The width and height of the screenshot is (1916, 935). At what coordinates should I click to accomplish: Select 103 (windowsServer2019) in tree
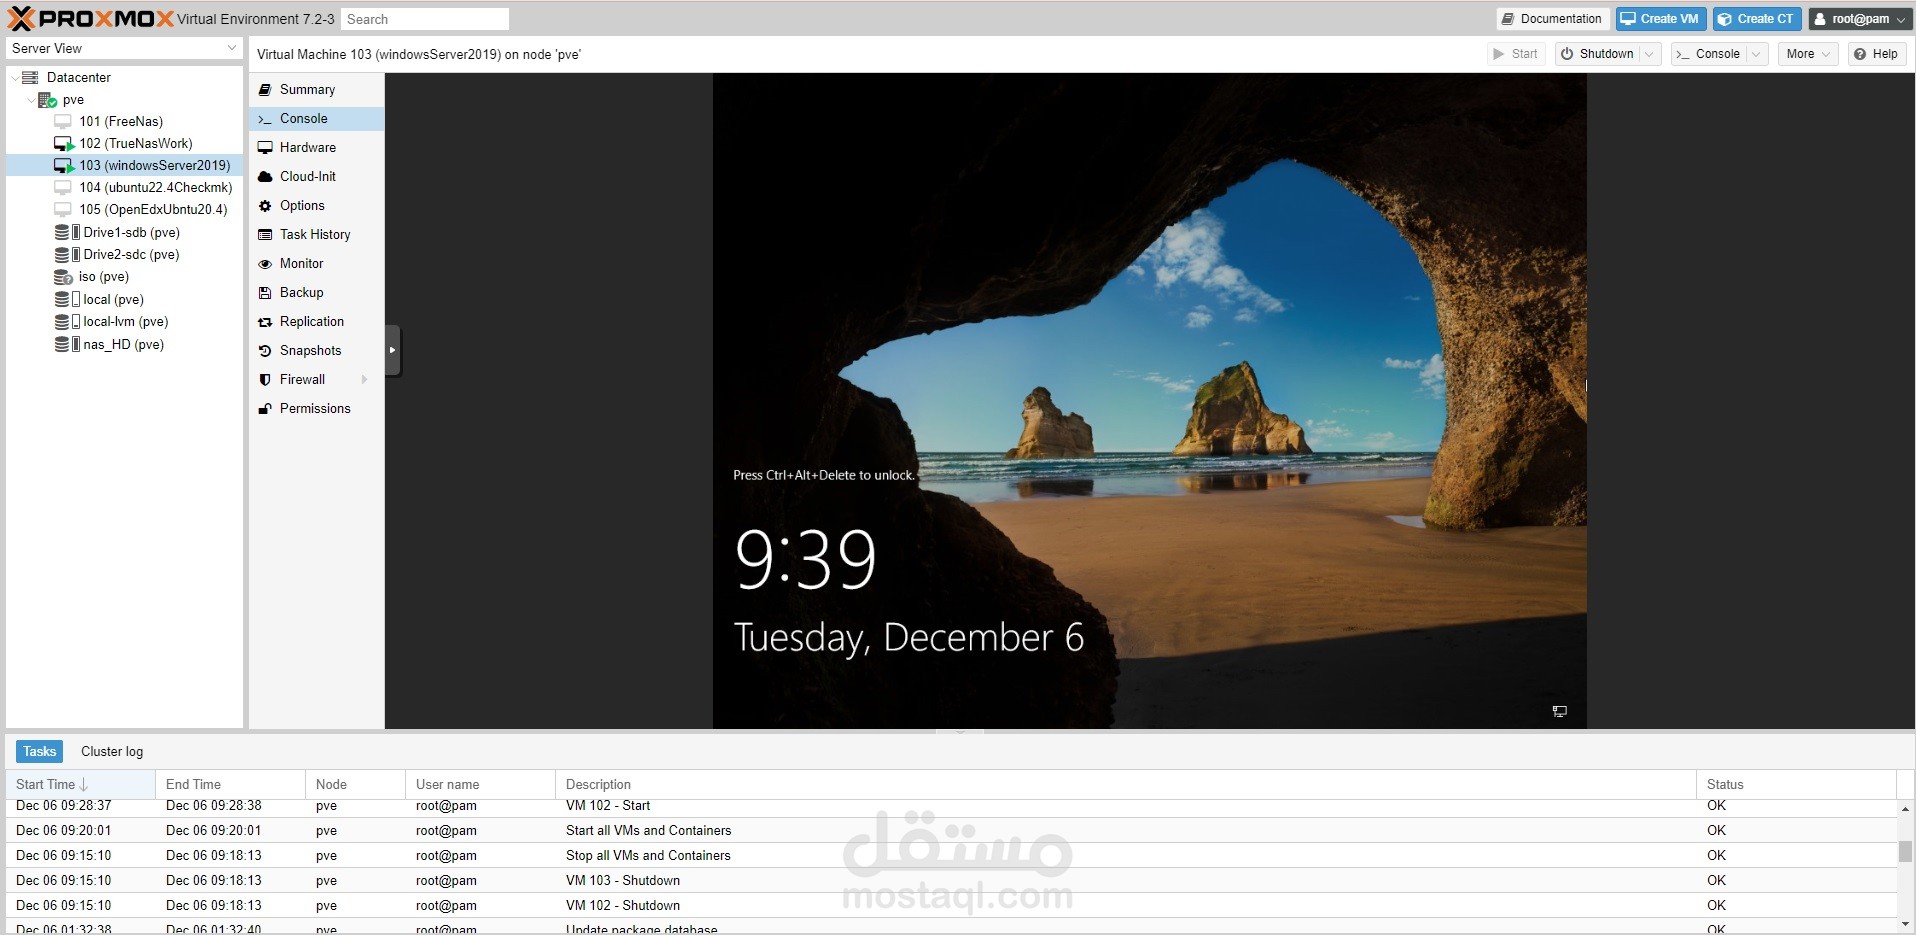pyautogui.click(x=125, y=166)
